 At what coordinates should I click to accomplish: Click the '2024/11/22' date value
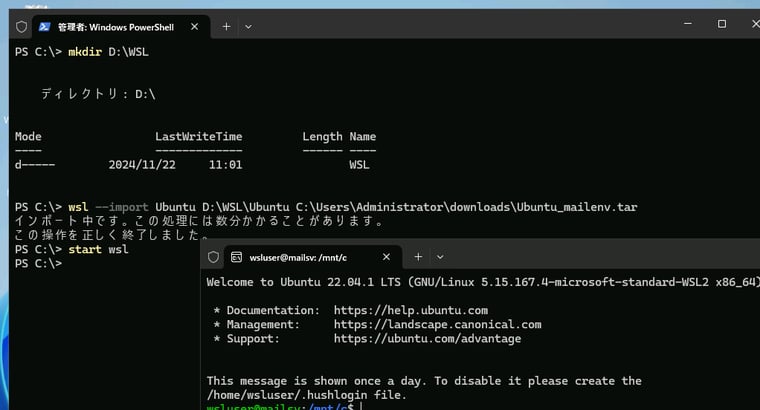142,165
